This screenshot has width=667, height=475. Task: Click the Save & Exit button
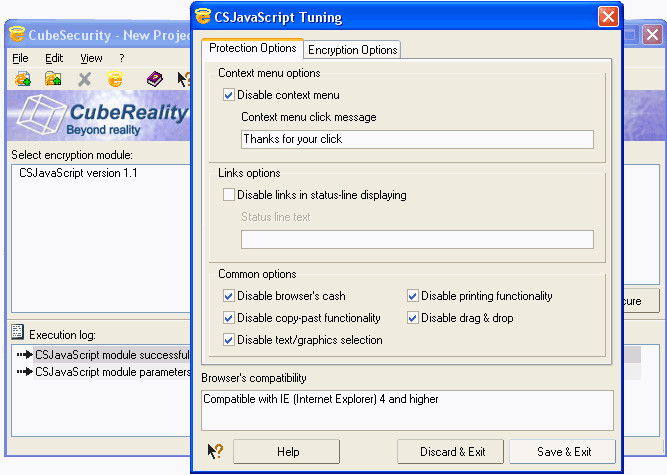[x=562, y=452]
